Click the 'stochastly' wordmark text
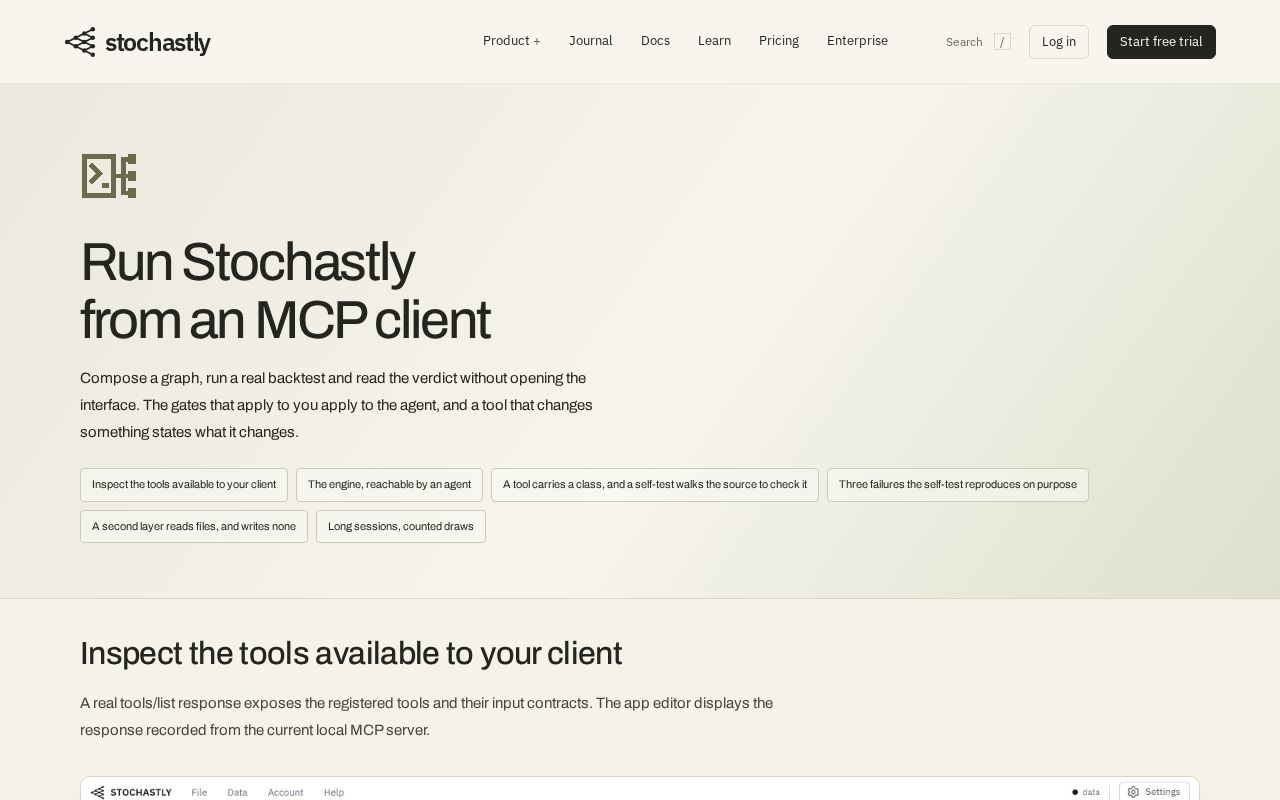The width and height of the screenshot is (1280, 800). pos(158,43)
